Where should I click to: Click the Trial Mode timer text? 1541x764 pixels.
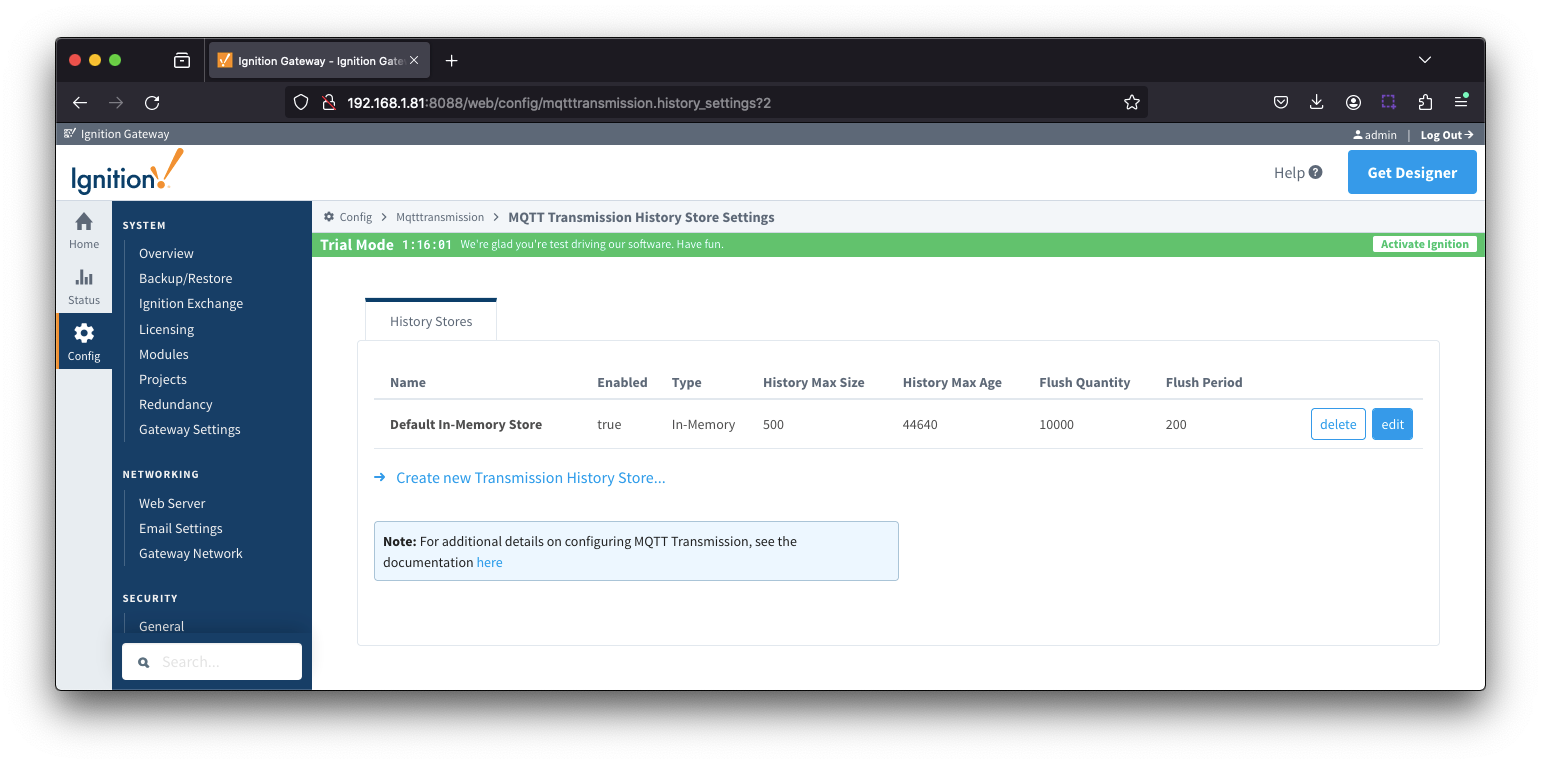[x=427, y=245]
